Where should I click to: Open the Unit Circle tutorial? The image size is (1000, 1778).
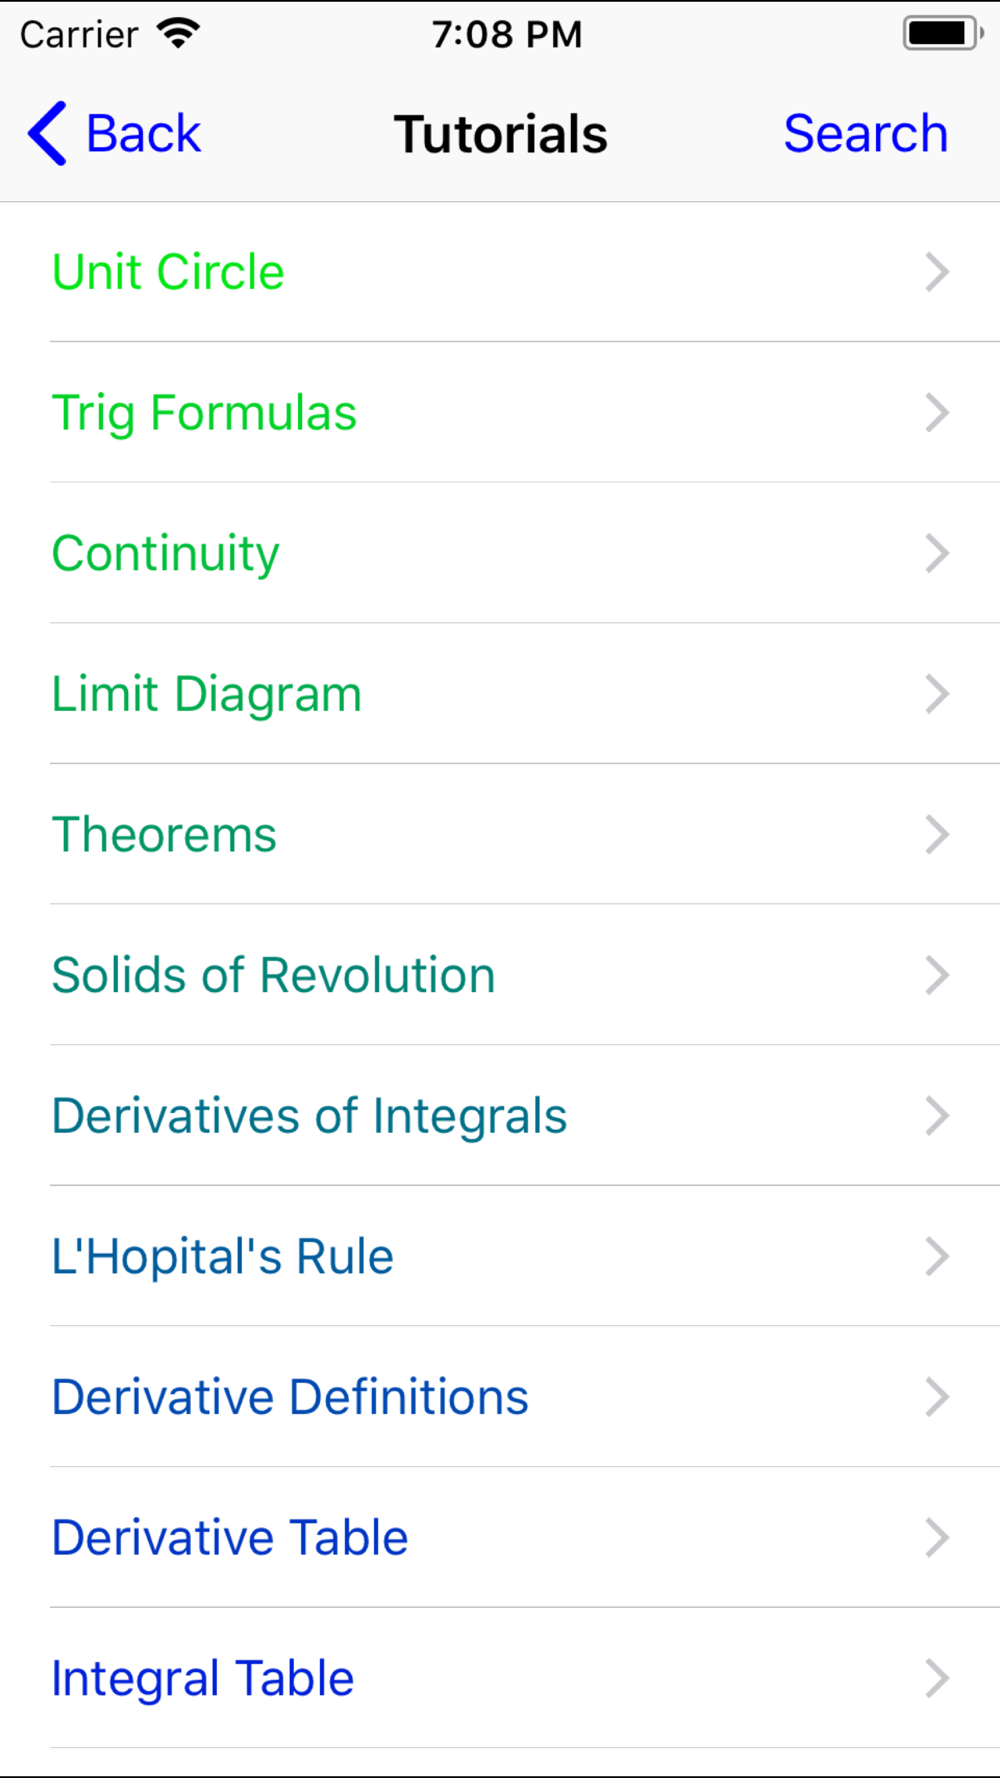(x=500, y=272)
